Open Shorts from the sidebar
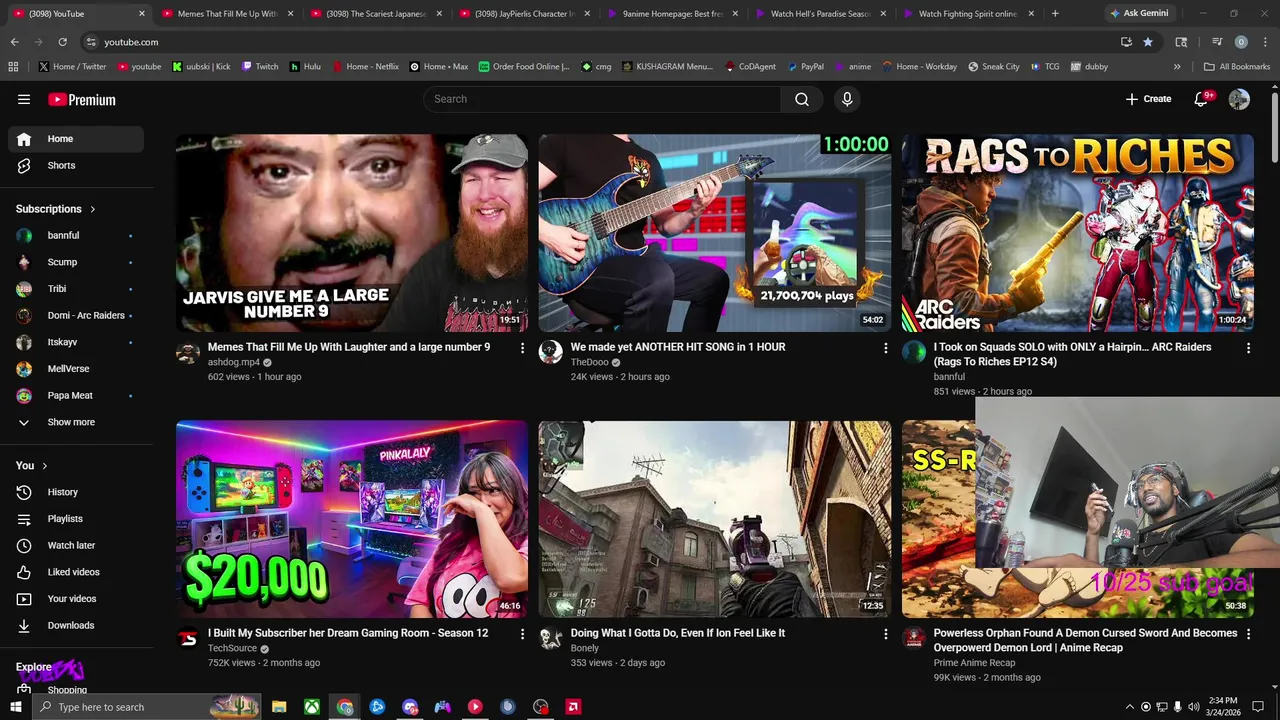The image size is (1280, 720). pos(76,165)
